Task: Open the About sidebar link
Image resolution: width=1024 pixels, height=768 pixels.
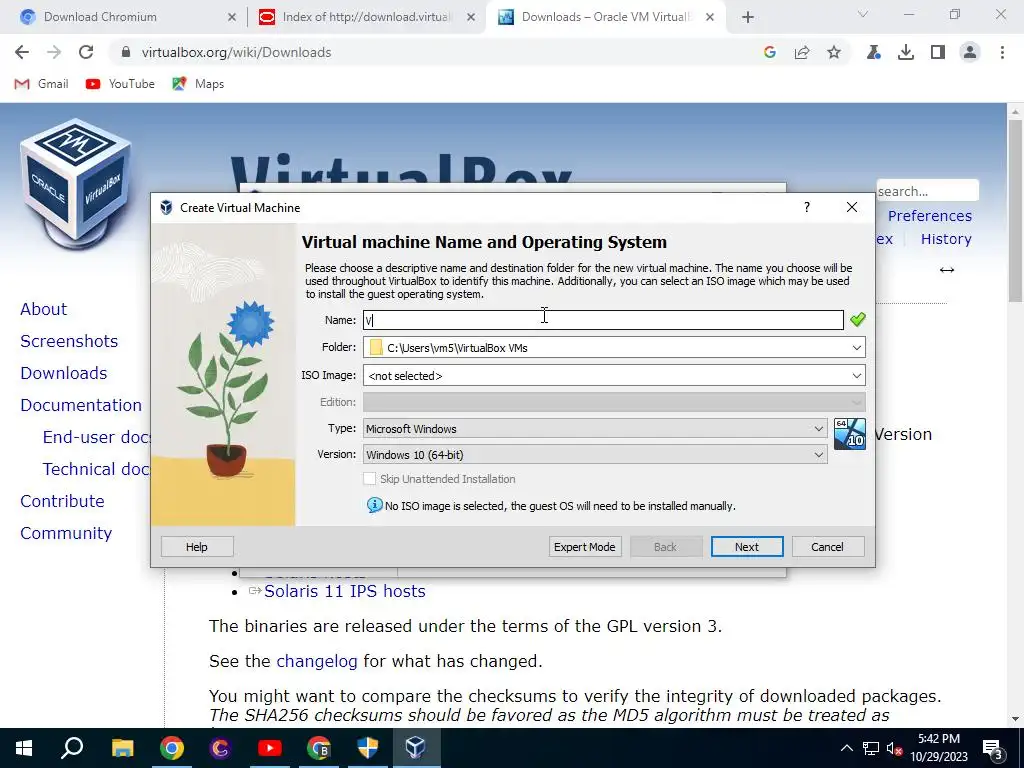Action: click(x=44, y=309)
